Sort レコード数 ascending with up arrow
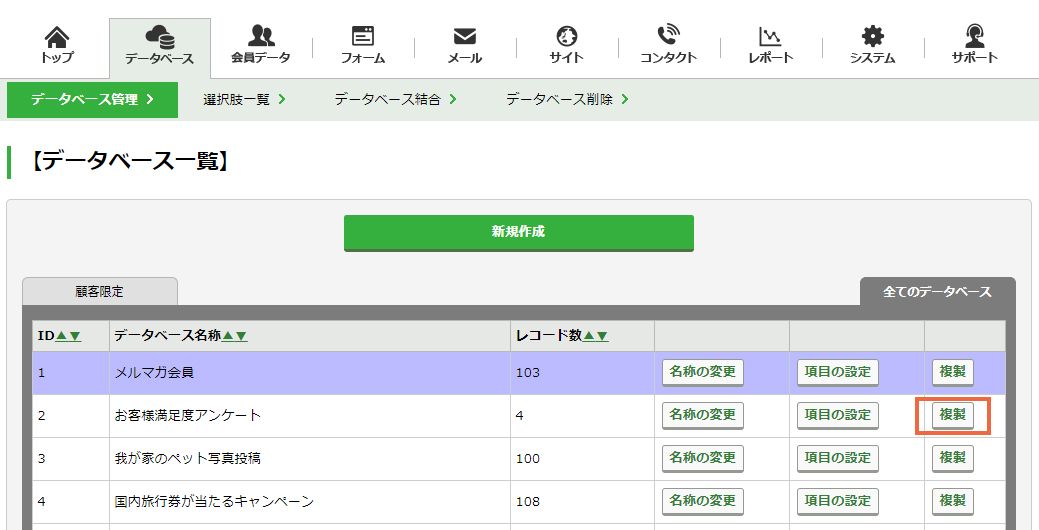This screenshot has height=530, width=1039. click(x=588, y=336)
